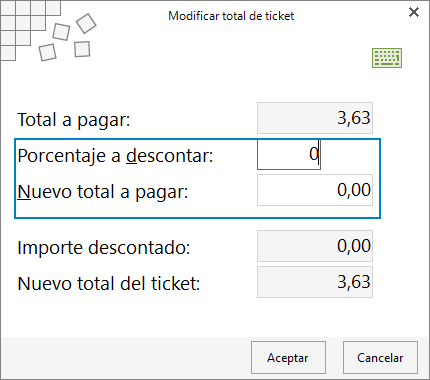Click the 'Nuevo total a pagar:' label

coord(103,192)
